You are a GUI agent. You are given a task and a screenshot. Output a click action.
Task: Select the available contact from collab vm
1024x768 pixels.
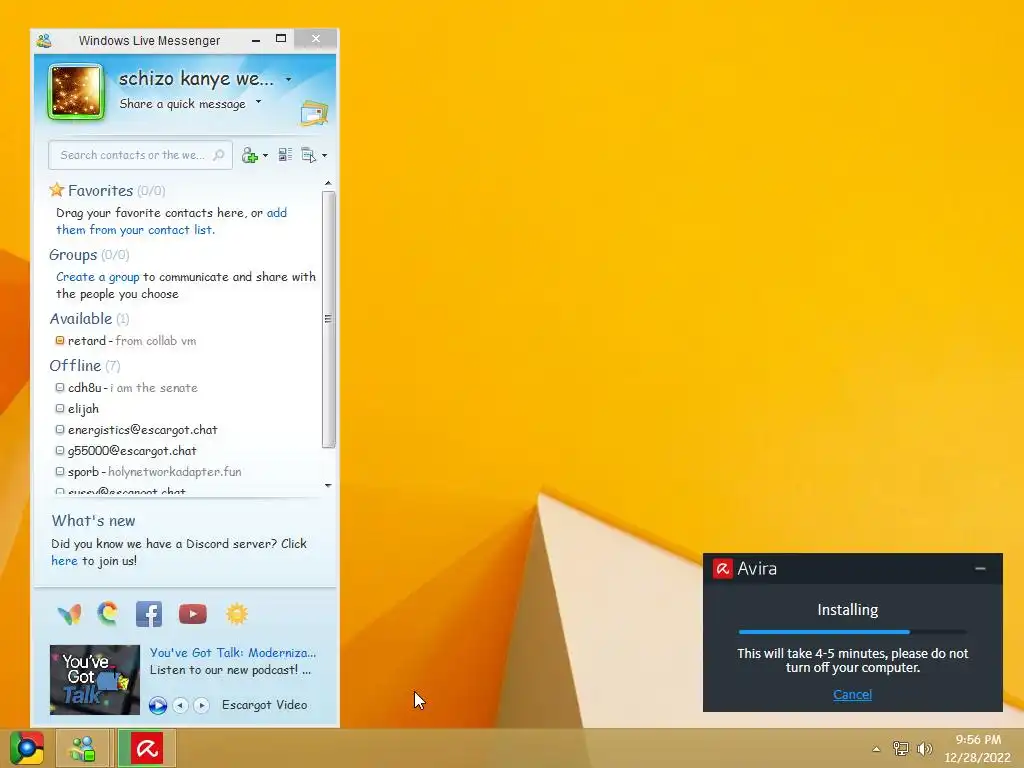pos(132,341)
